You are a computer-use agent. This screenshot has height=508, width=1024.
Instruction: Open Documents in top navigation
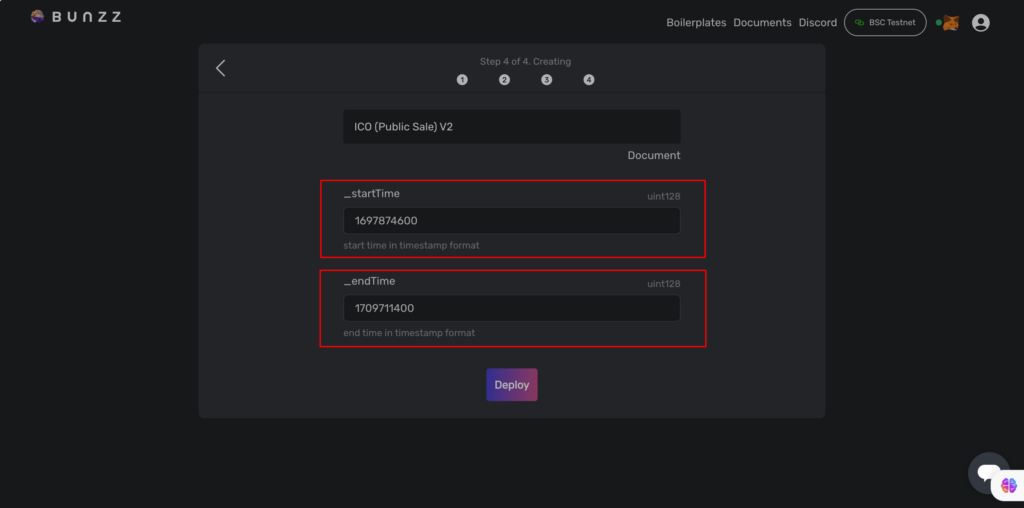pos(762,23)
